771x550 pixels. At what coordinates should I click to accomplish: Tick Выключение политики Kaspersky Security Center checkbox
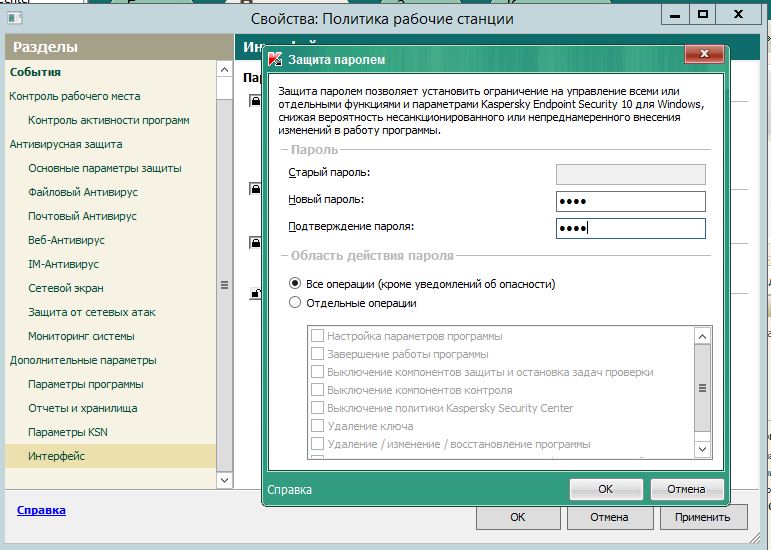tap(318, 407)
